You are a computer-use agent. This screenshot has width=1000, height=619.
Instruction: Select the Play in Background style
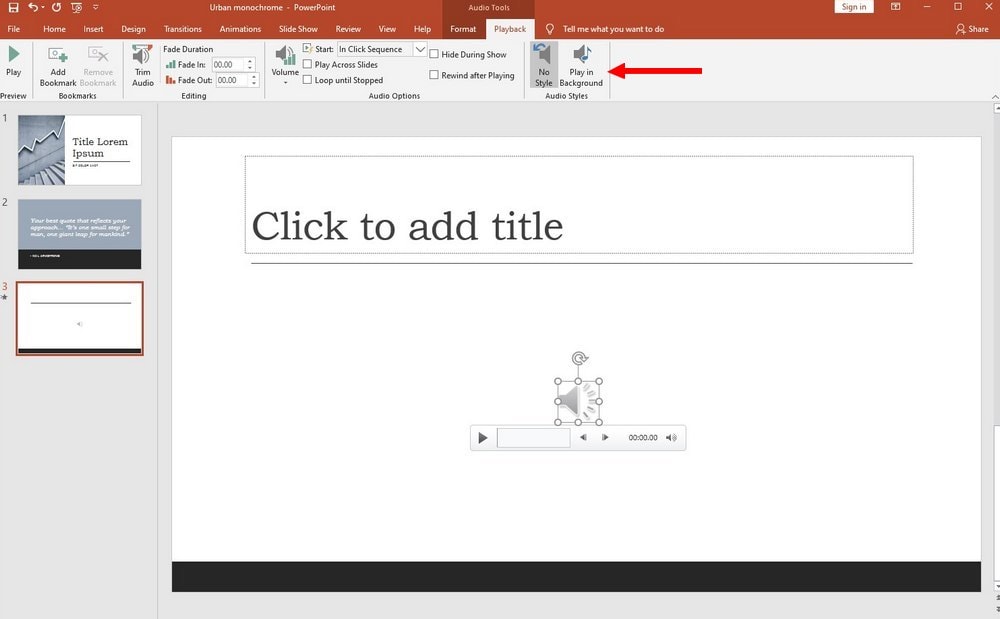(x=581, y=65)
